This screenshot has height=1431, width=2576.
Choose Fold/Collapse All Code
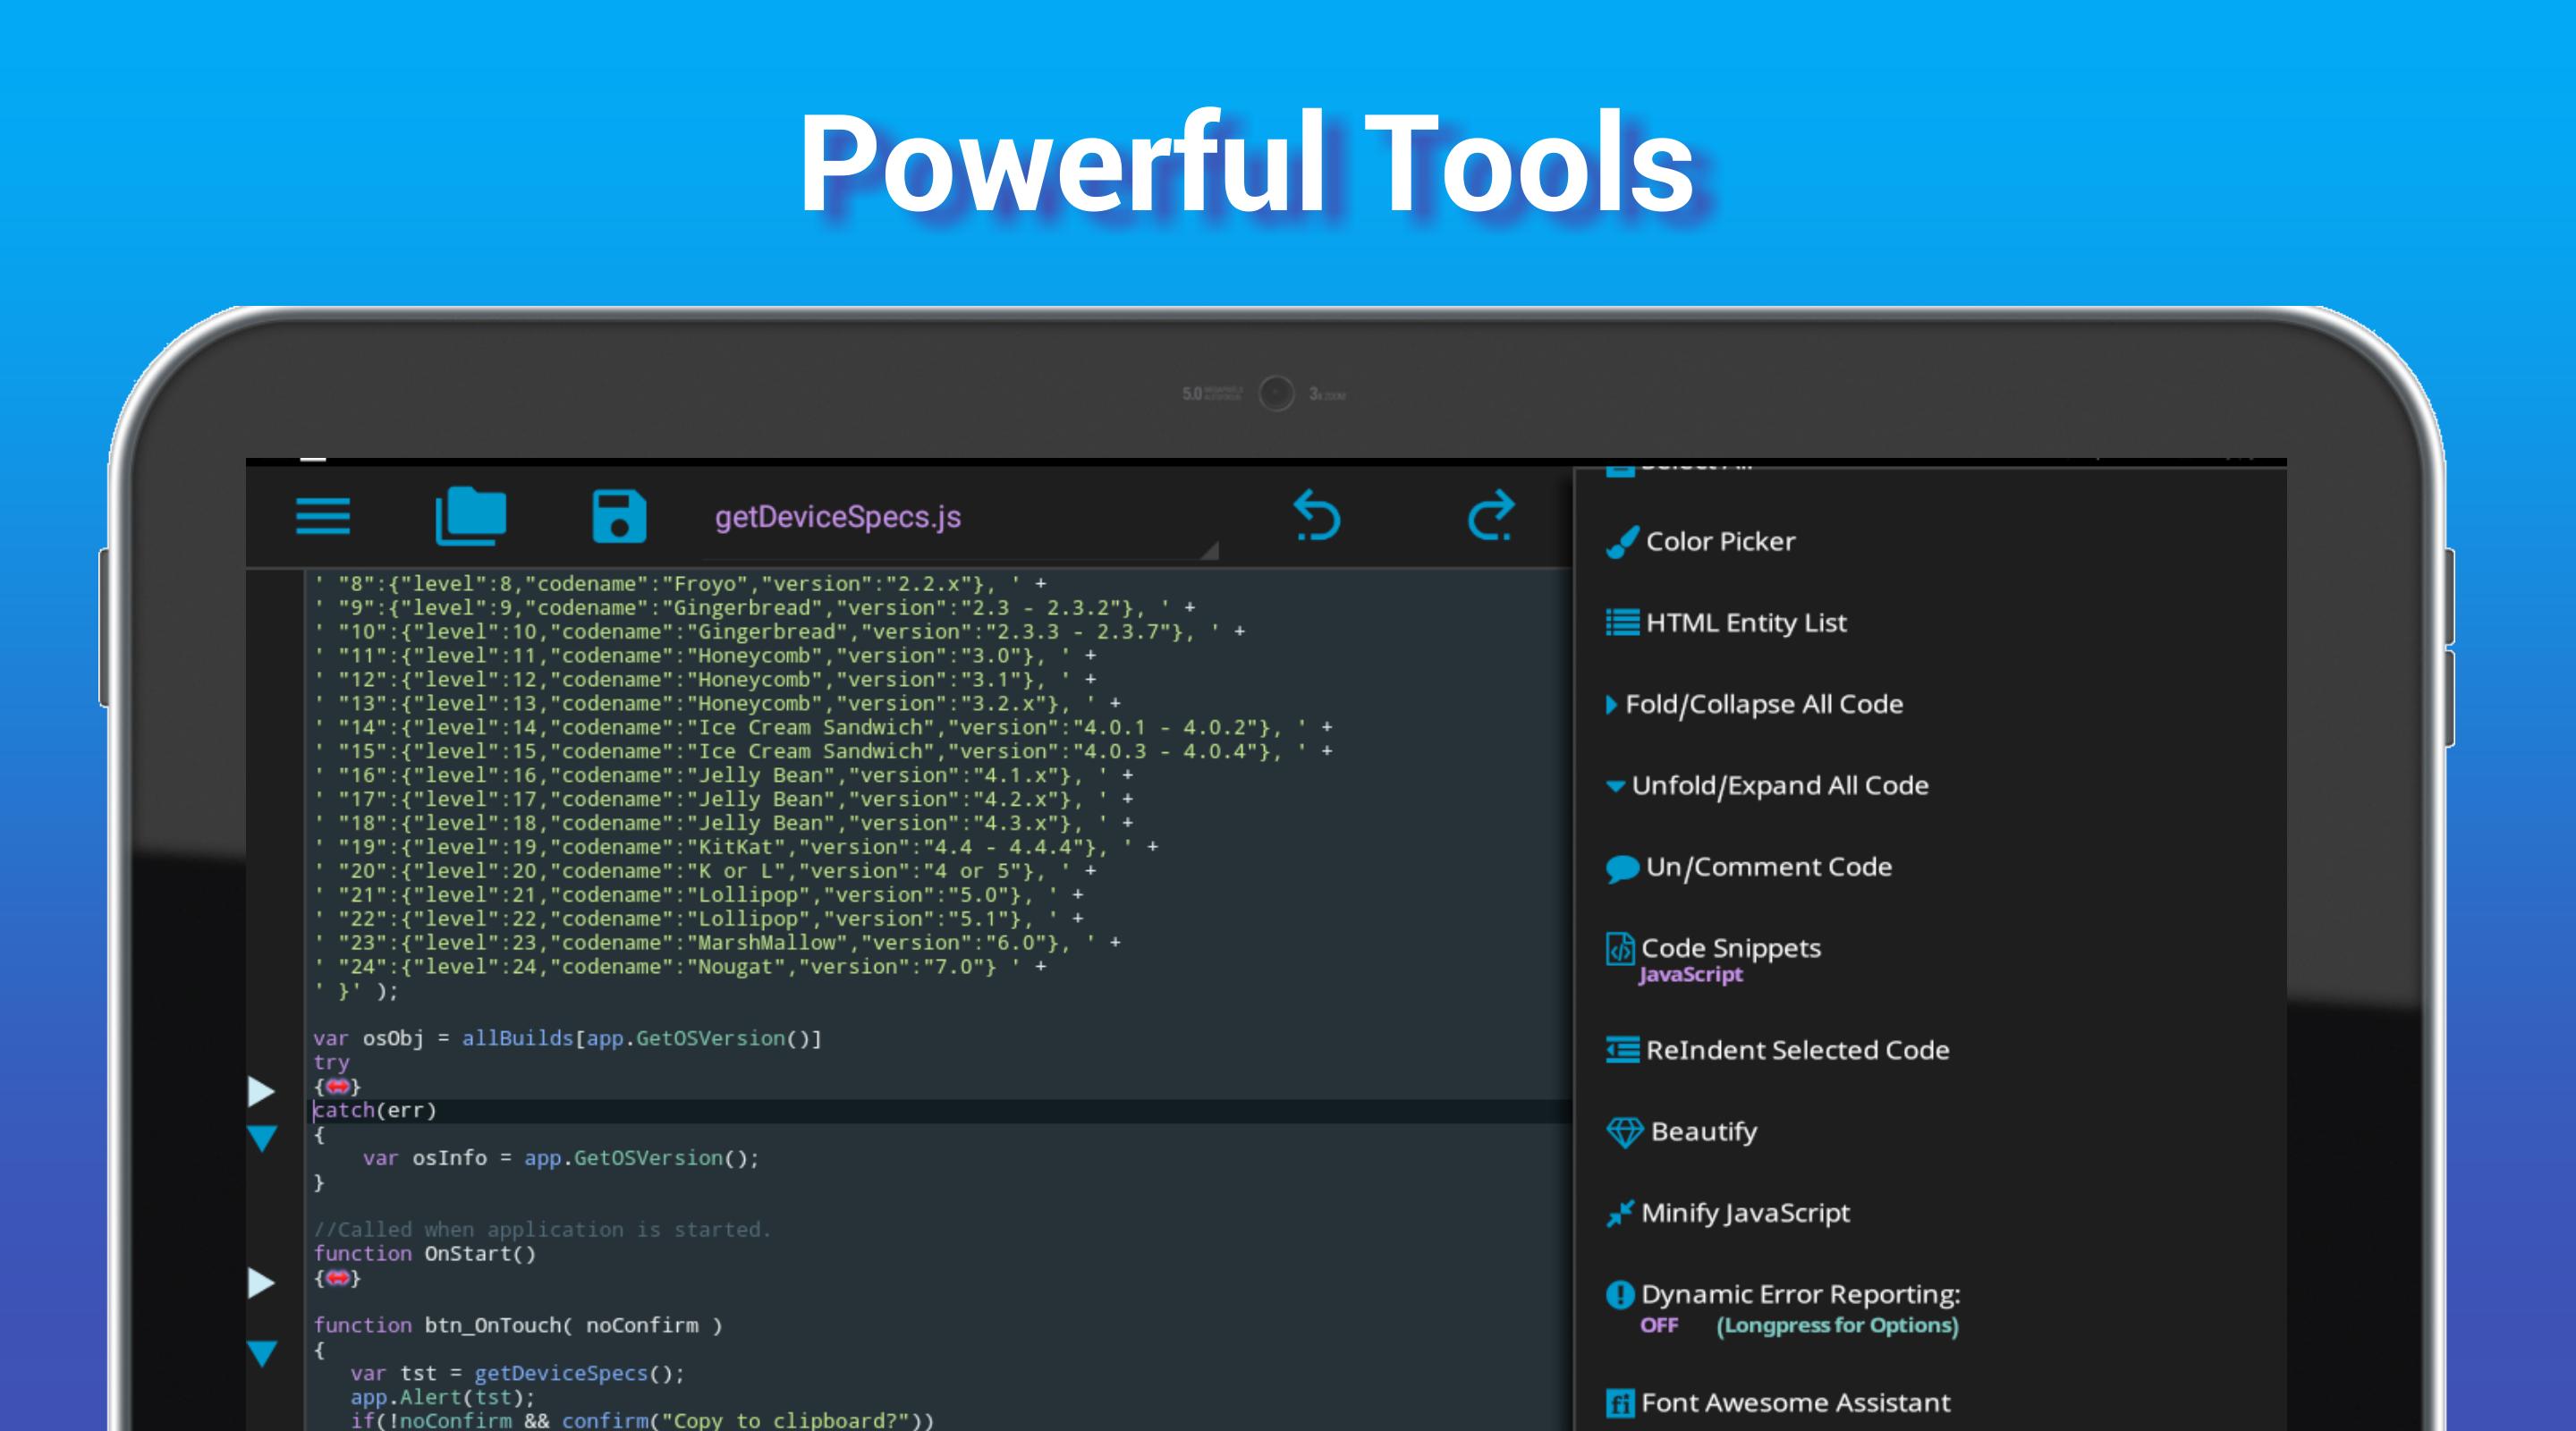point(1764,704)
